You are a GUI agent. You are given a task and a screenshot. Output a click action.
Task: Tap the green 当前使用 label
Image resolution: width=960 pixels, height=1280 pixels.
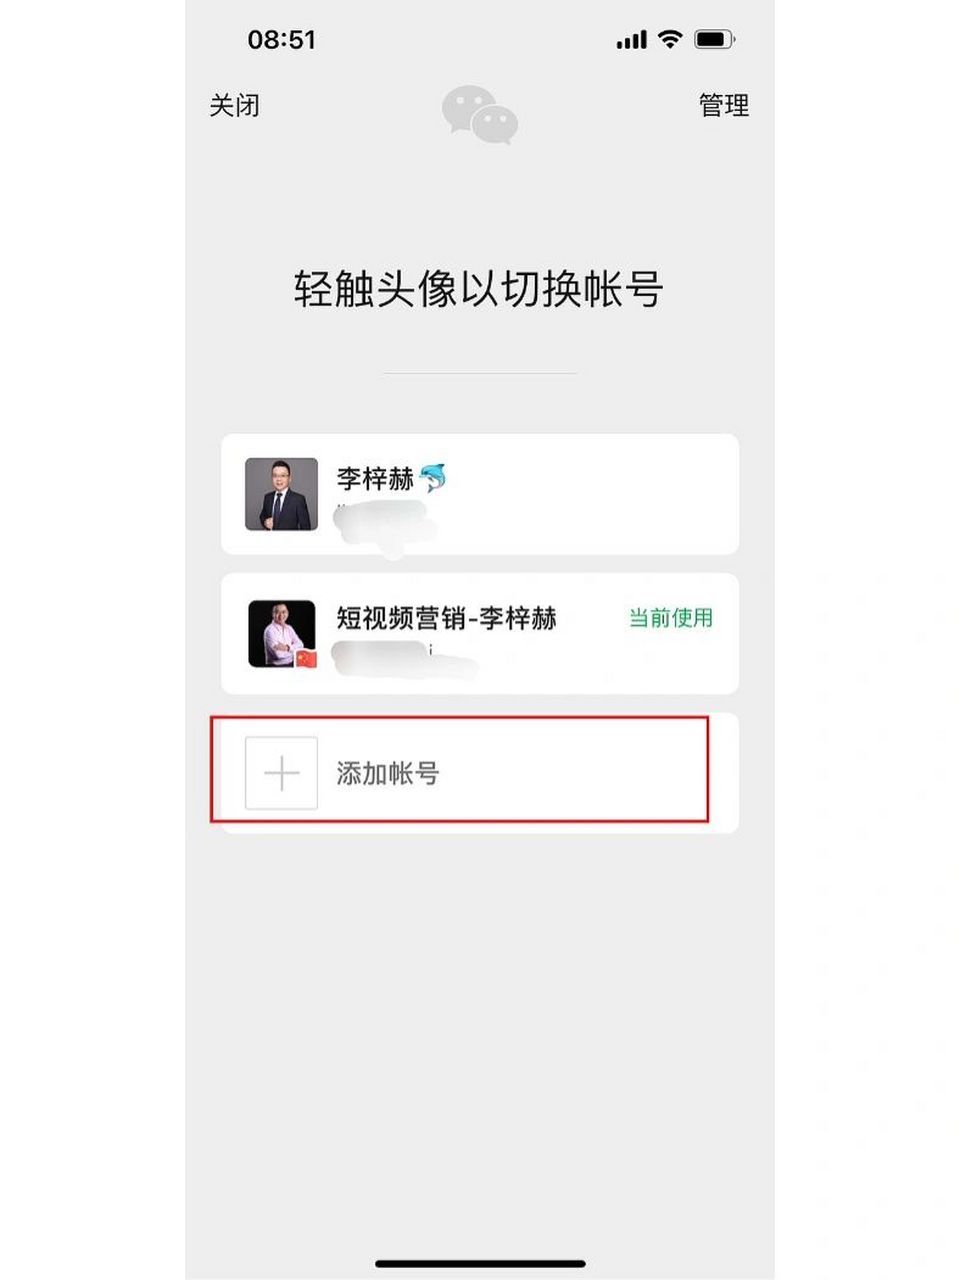[x=669, y=618]
